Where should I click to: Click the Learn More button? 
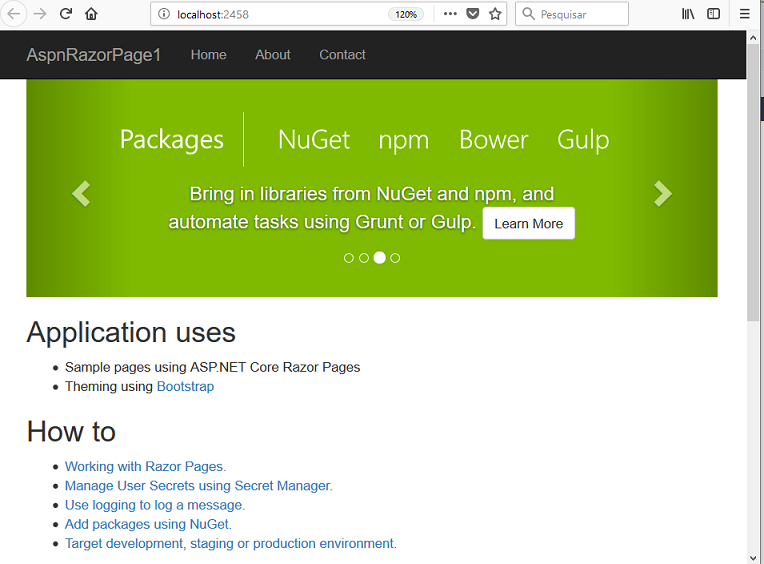[x=529, y=224]
